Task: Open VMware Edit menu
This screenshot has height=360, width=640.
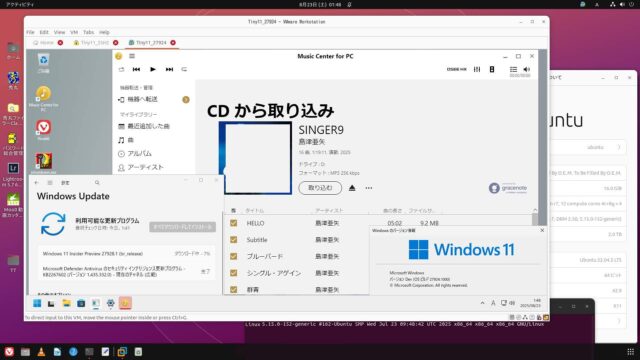Action: pos(44,32)
